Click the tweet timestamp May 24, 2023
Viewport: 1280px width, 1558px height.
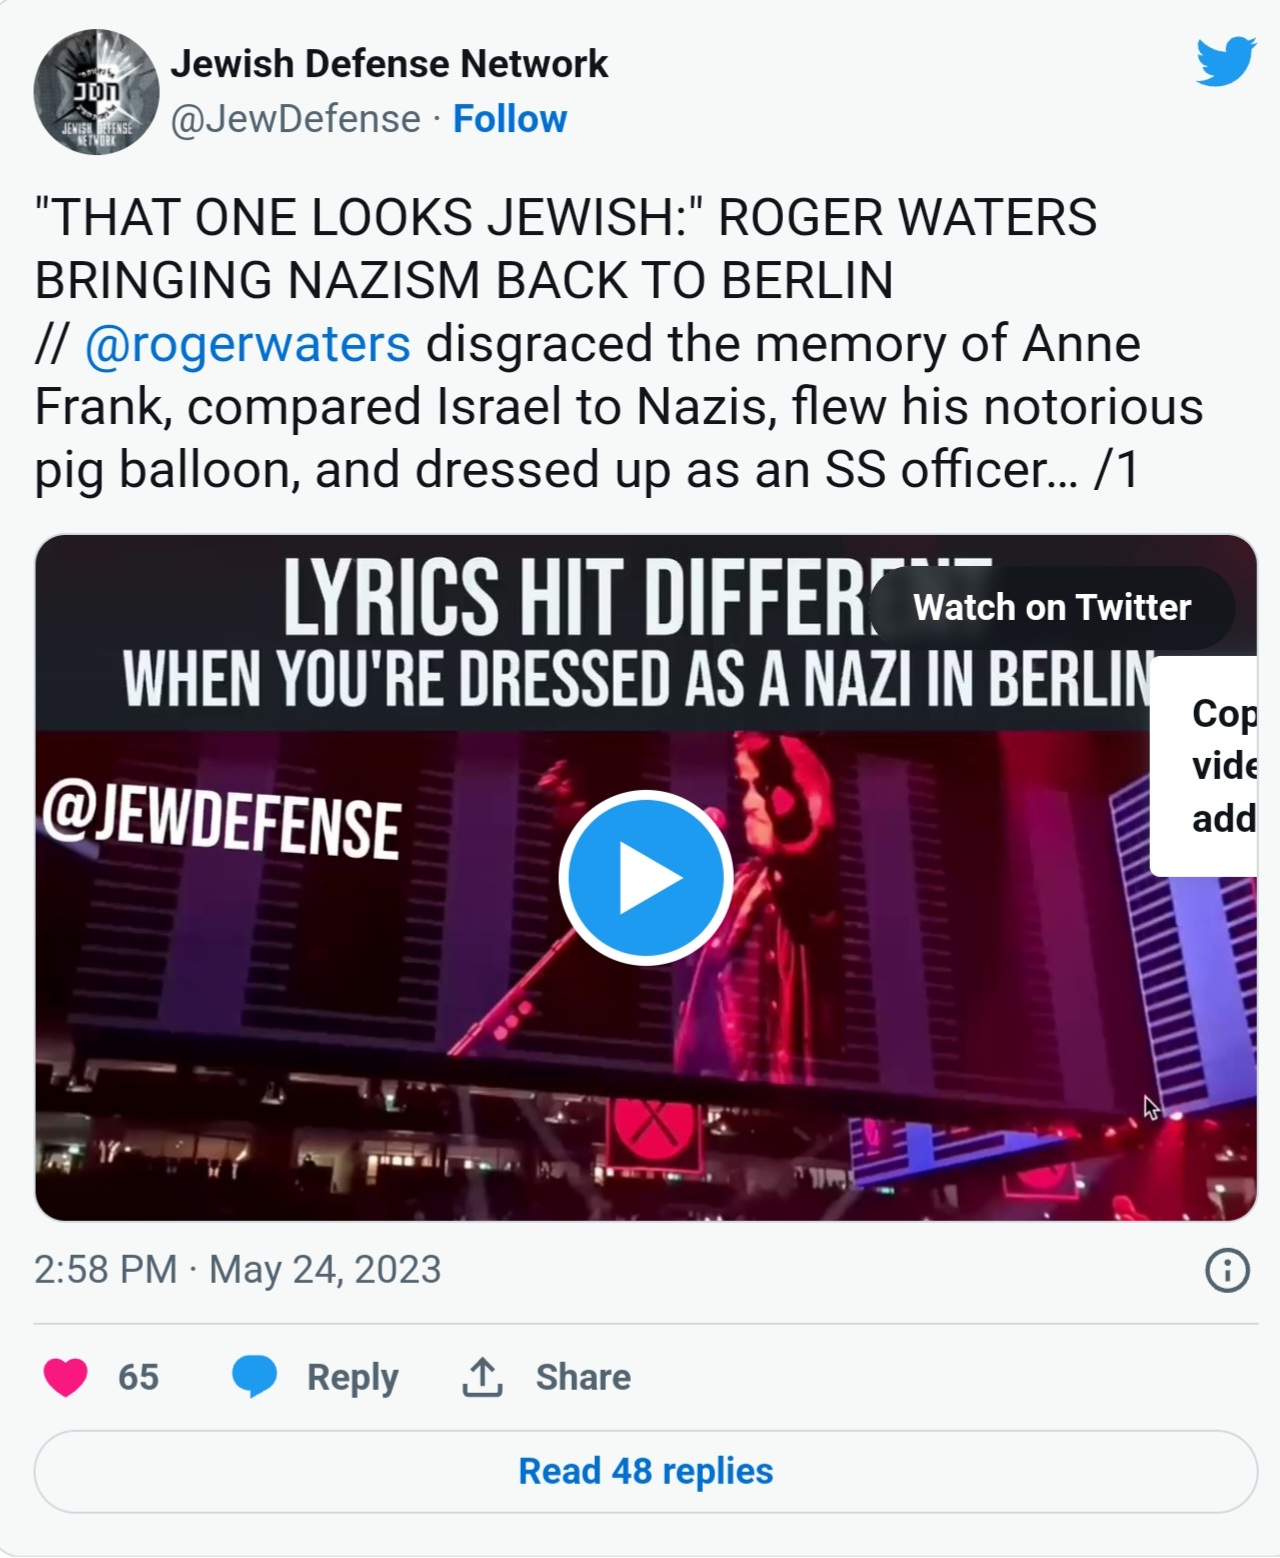point(238,1269)
